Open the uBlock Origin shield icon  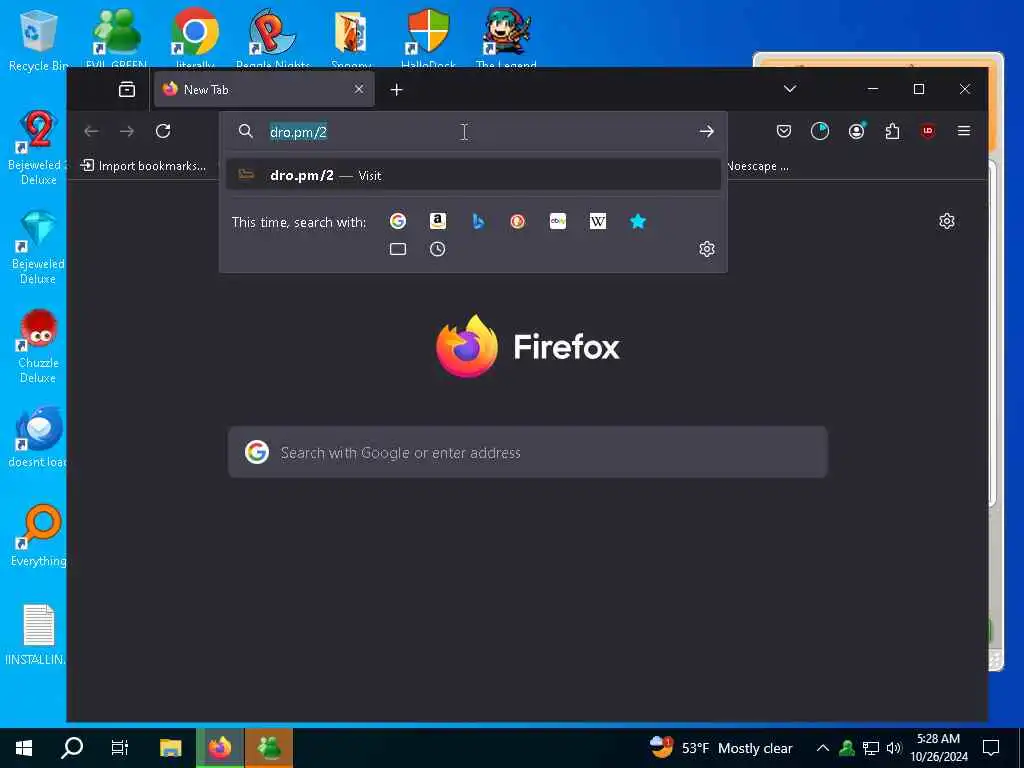[x=928, y=131]
